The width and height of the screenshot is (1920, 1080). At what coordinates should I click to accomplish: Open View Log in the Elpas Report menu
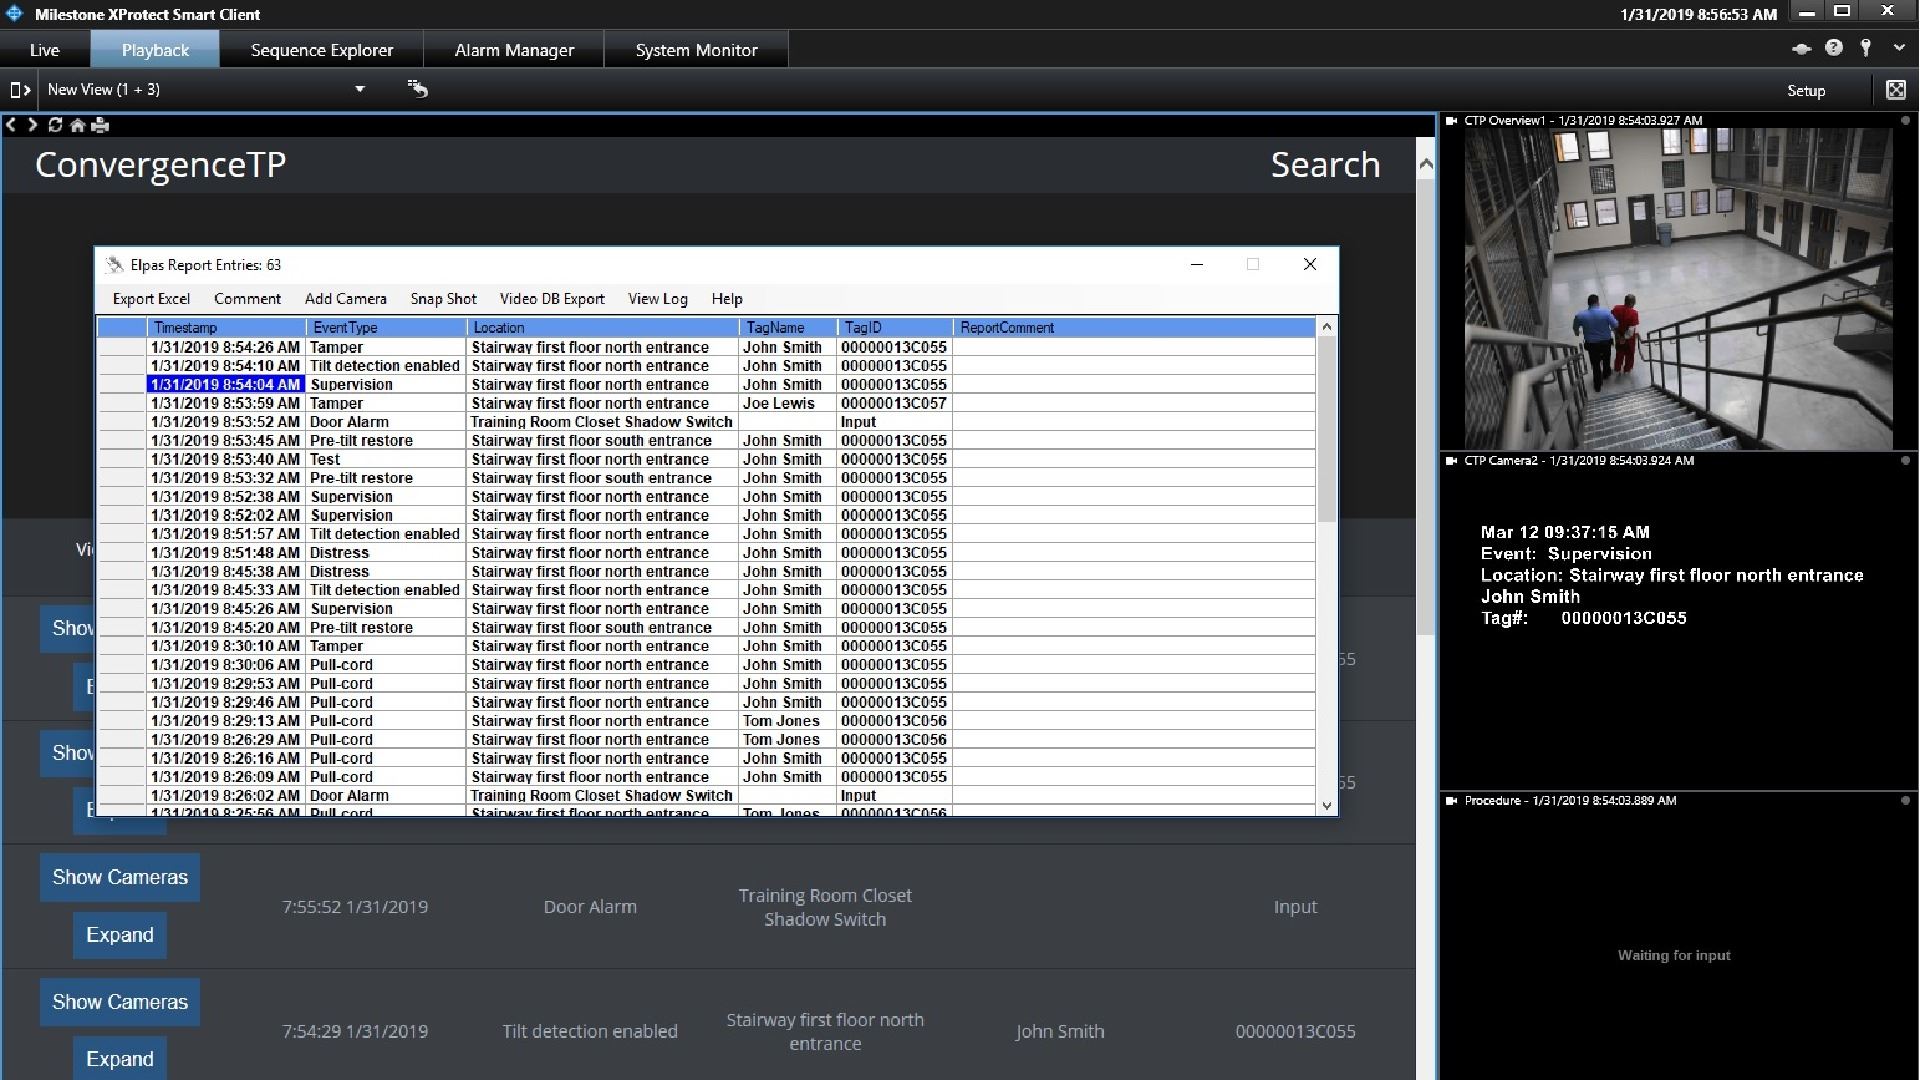tap(657, 299)
